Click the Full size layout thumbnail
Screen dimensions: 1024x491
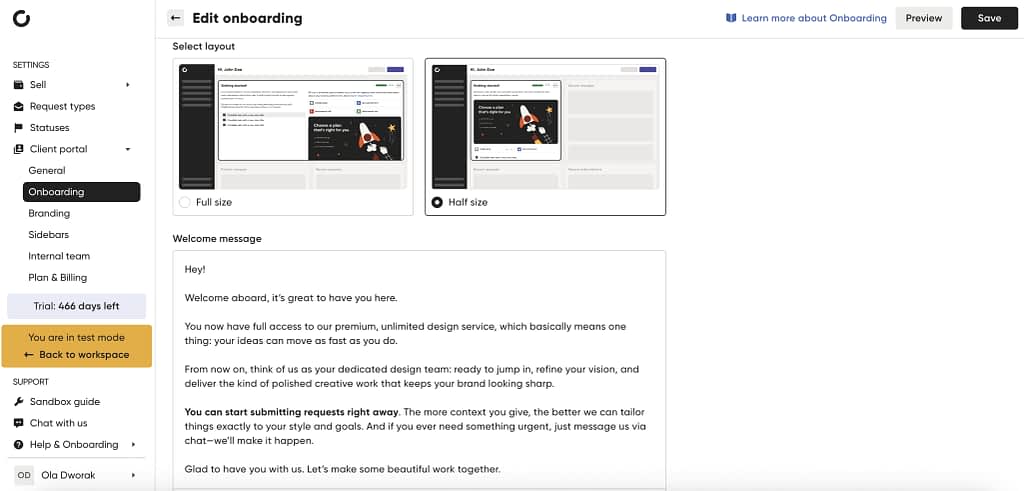[x=293, y=127]
